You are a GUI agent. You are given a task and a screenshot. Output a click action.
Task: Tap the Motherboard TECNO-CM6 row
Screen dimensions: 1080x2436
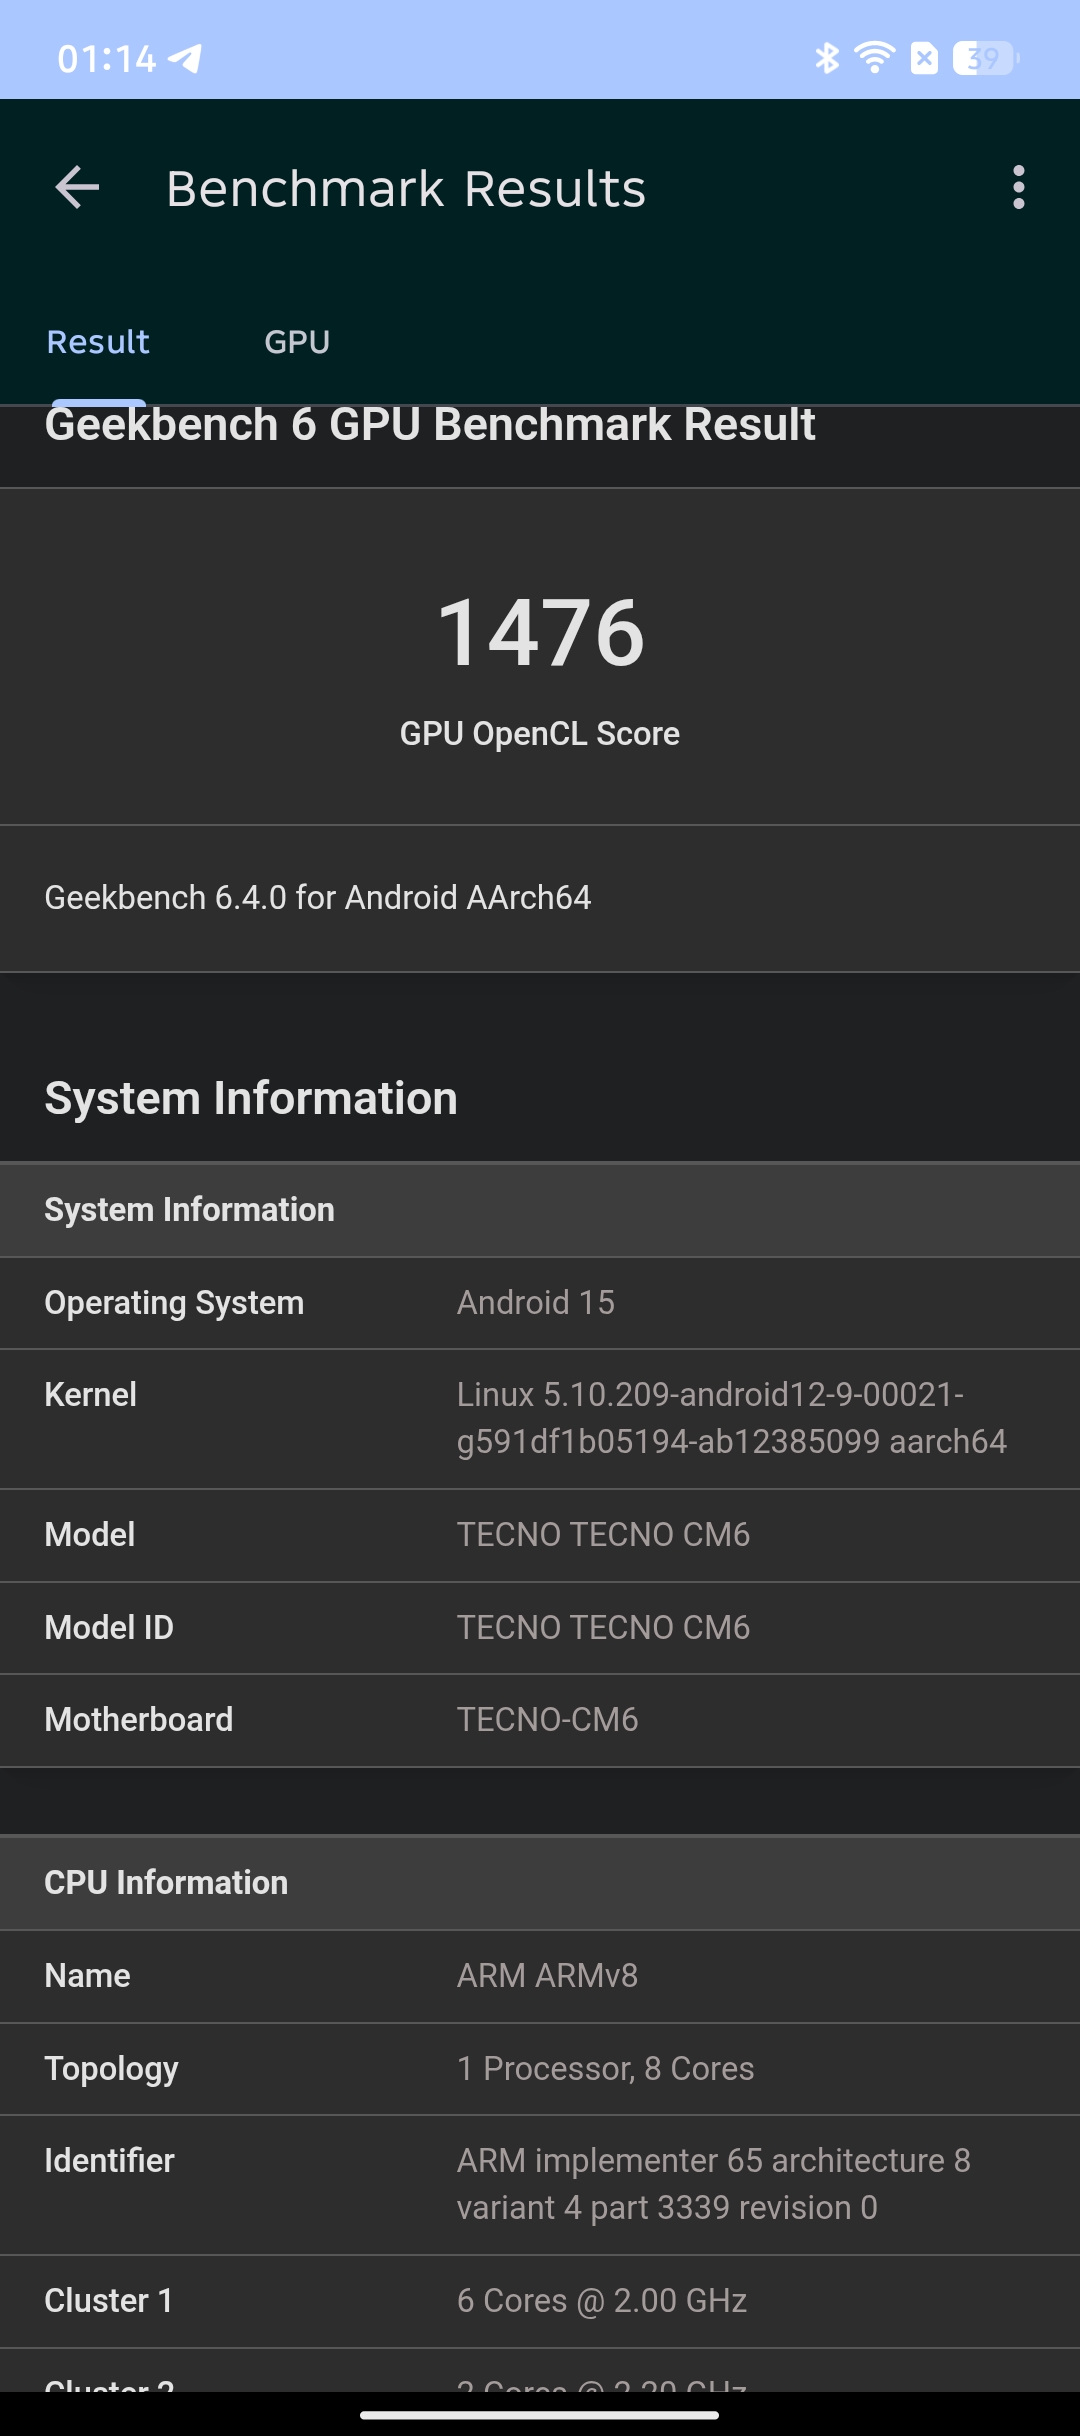[540, 1720]
